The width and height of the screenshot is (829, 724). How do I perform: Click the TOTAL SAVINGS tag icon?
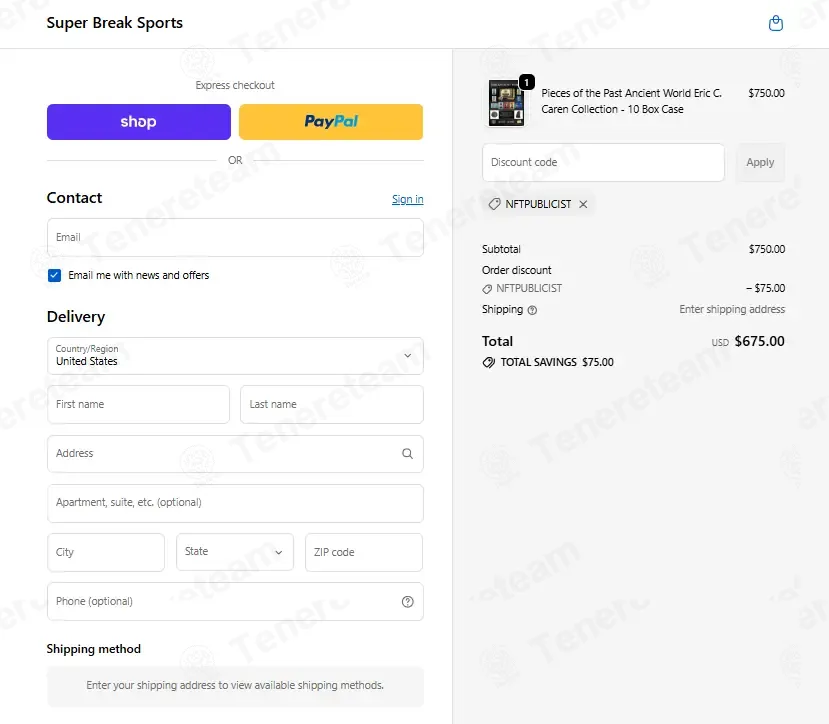pyautogui.click(x=489, y=363)
